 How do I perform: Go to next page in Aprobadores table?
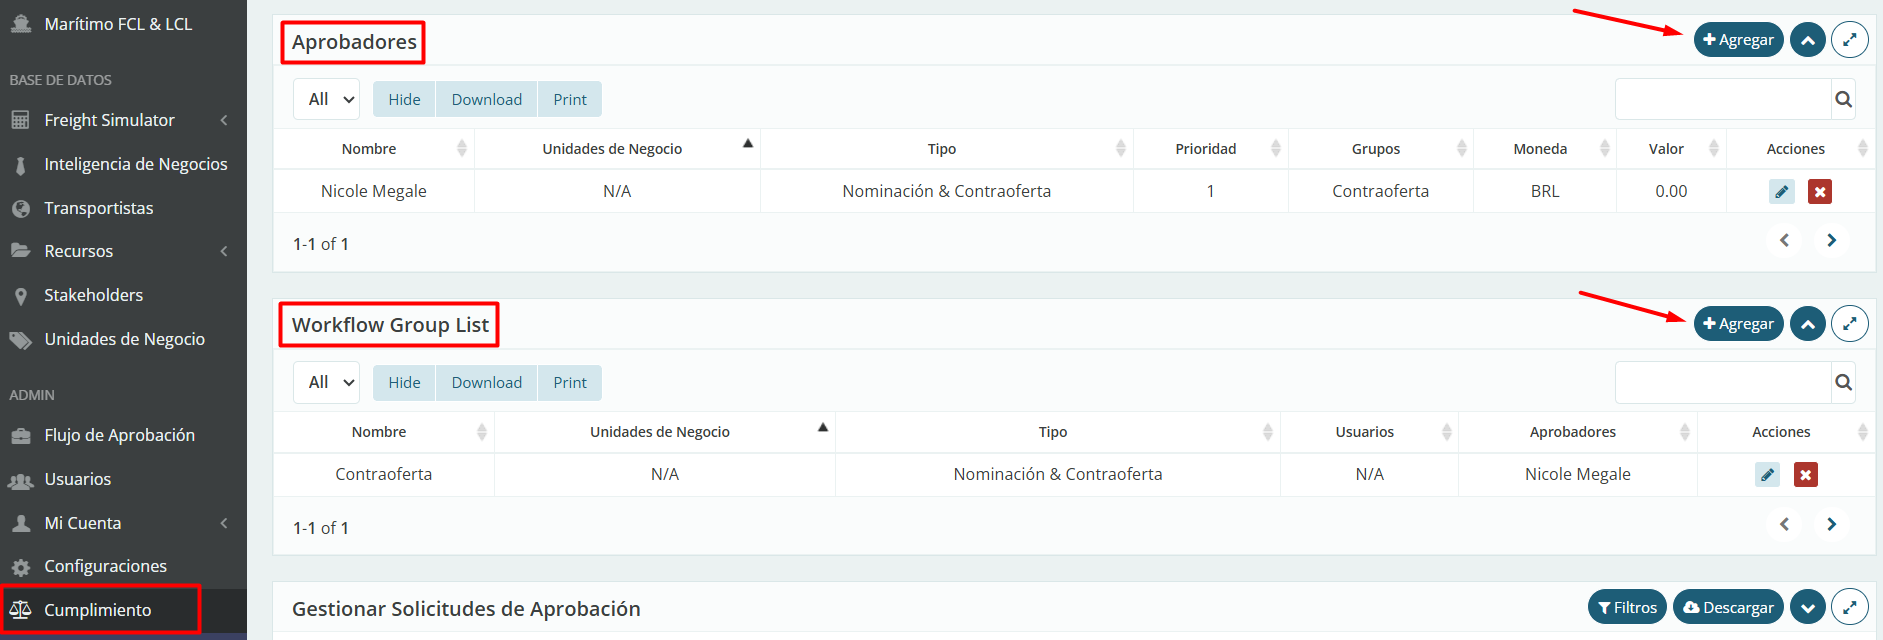(1831, 240)
